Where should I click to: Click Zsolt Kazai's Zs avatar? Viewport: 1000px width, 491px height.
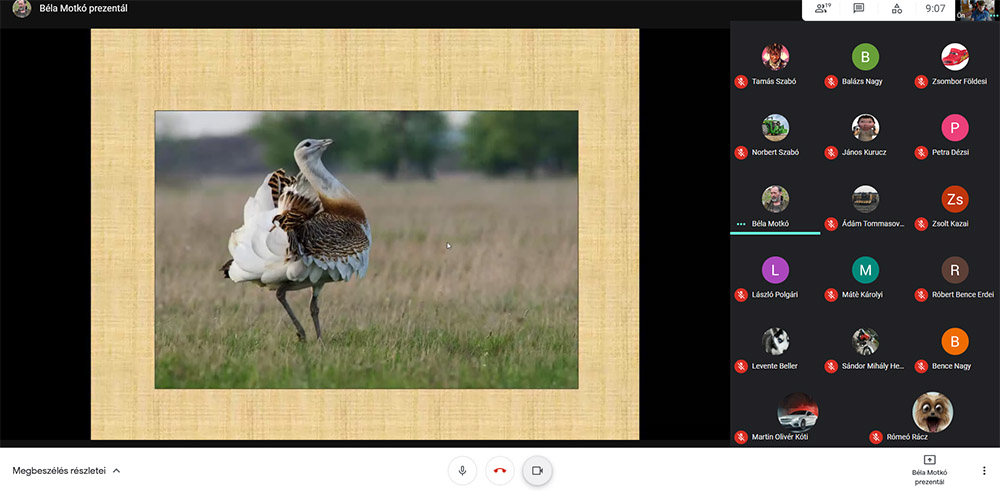[955, 199]
